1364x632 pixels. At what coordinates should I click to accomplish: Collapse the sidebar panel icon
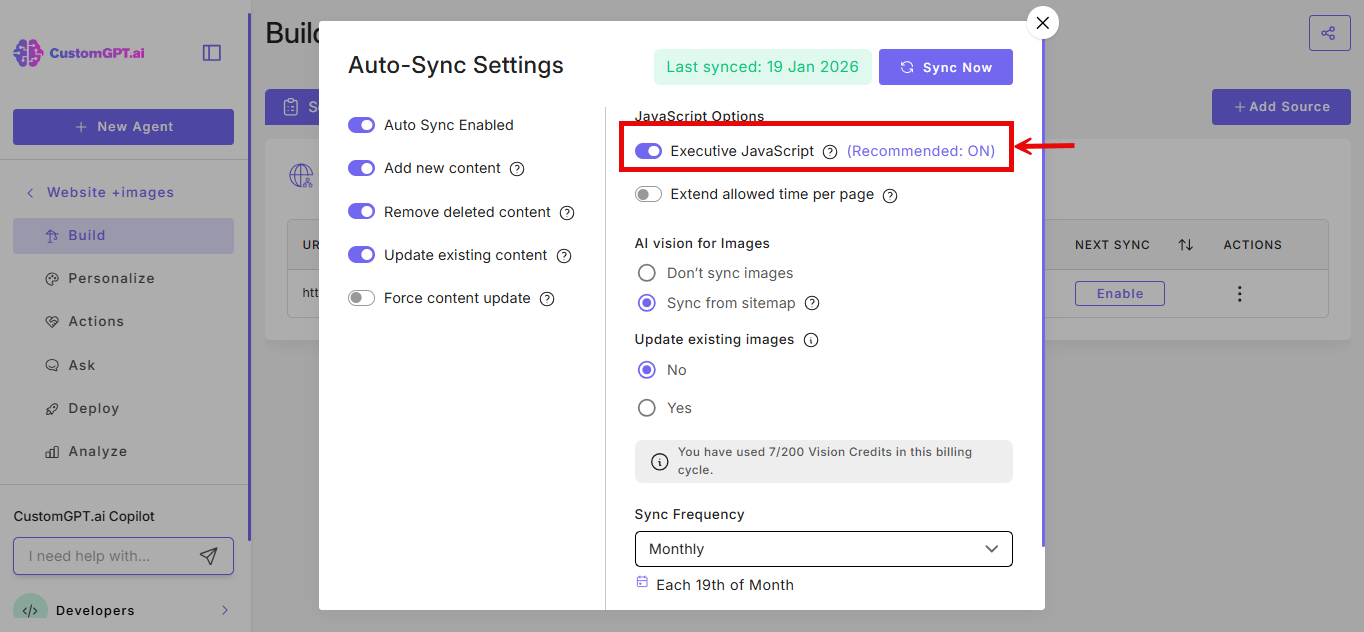212,53
